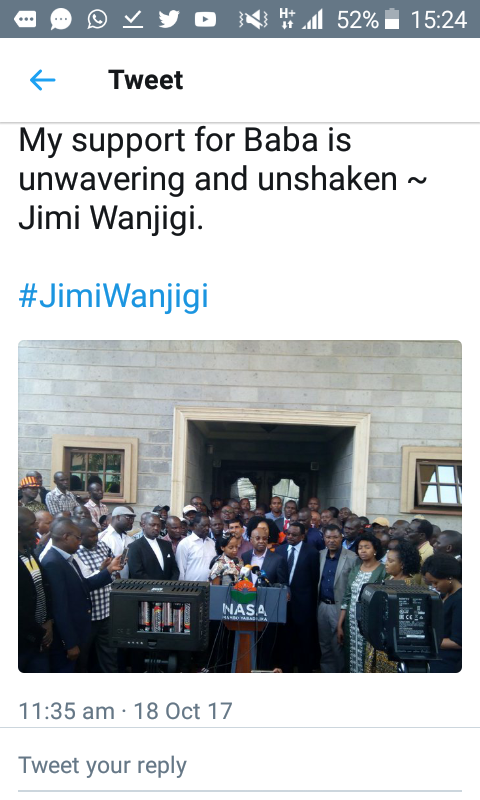Screen dimensions: 480x800
Task: Tap the battery icon in status bar
Action: pos(392,19)
